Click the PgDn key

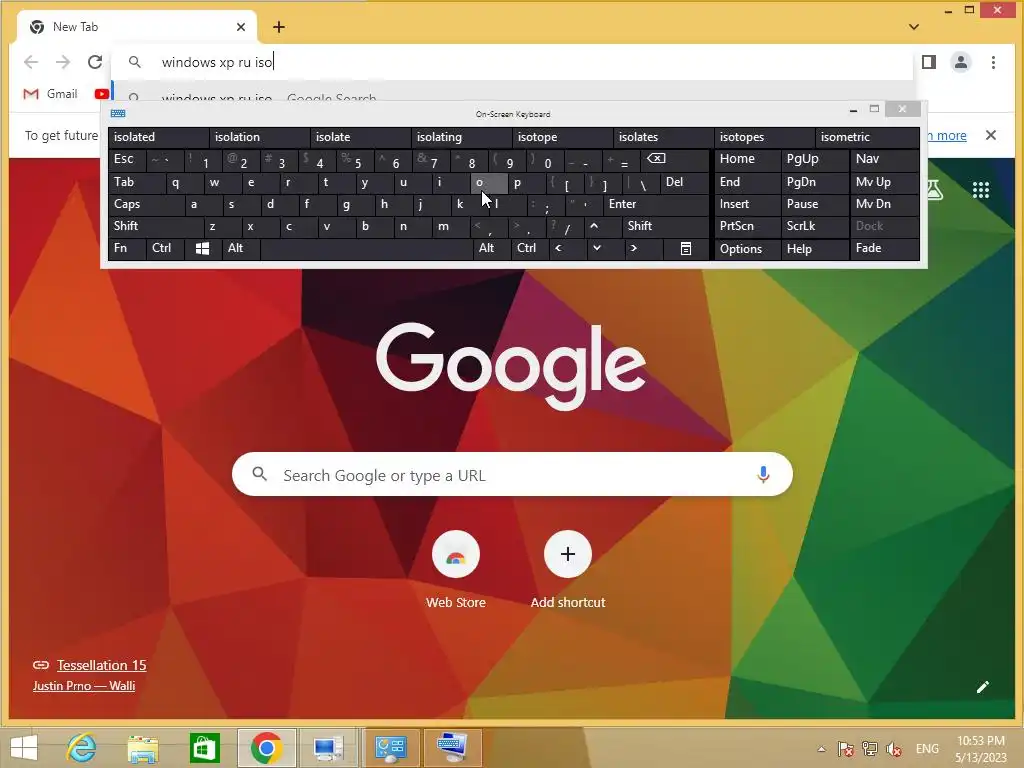(814, 182)
